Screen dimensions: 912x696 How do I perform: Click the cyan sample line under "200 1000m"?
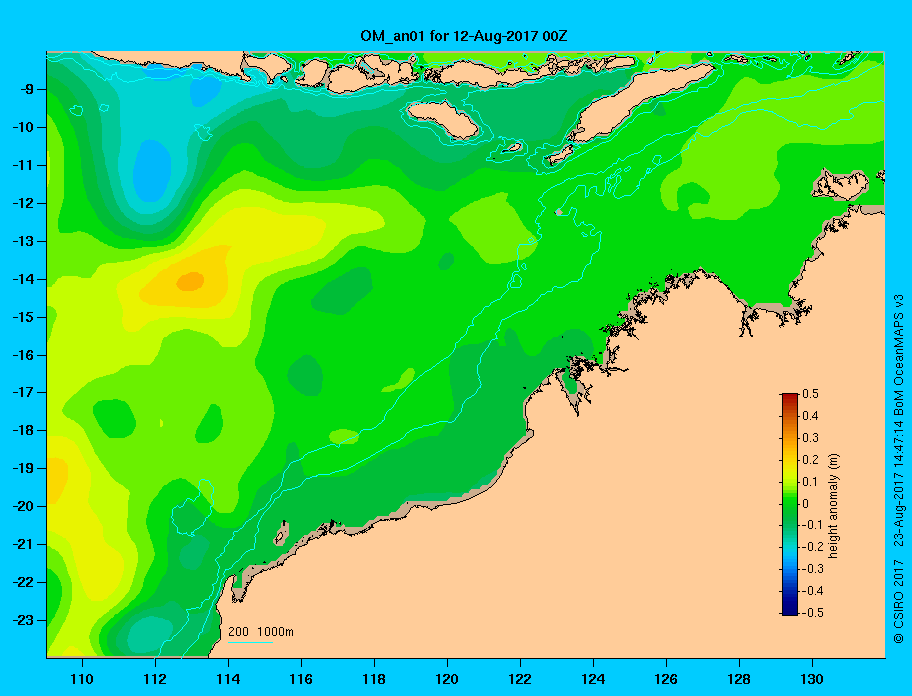click(251, 643)
